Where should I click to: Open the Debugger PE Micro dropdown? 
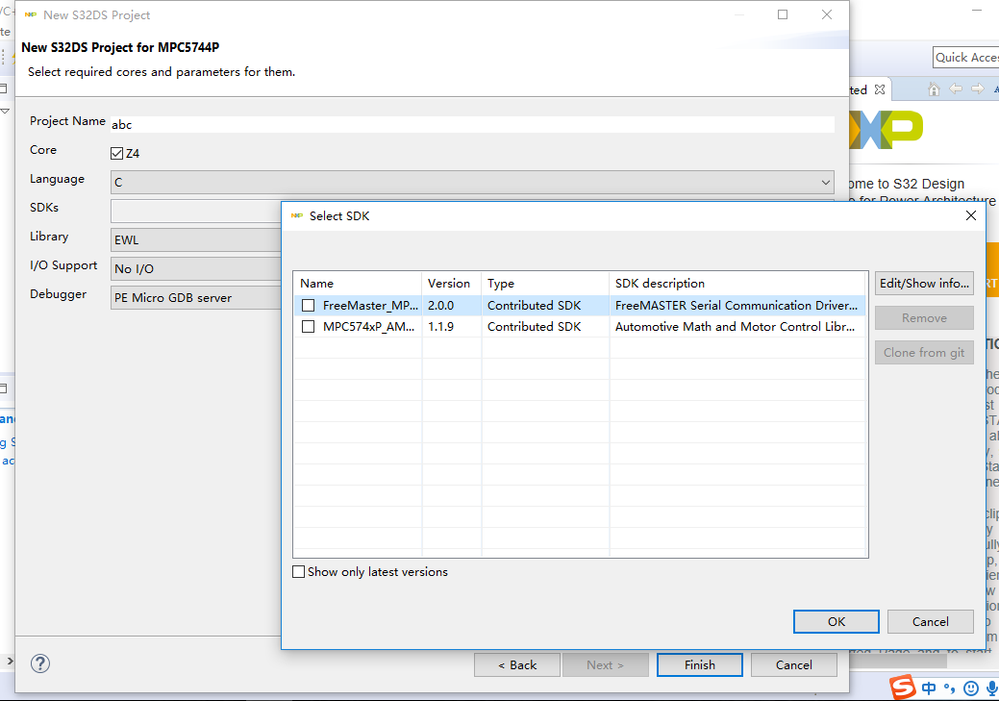[x=196, y=298]
